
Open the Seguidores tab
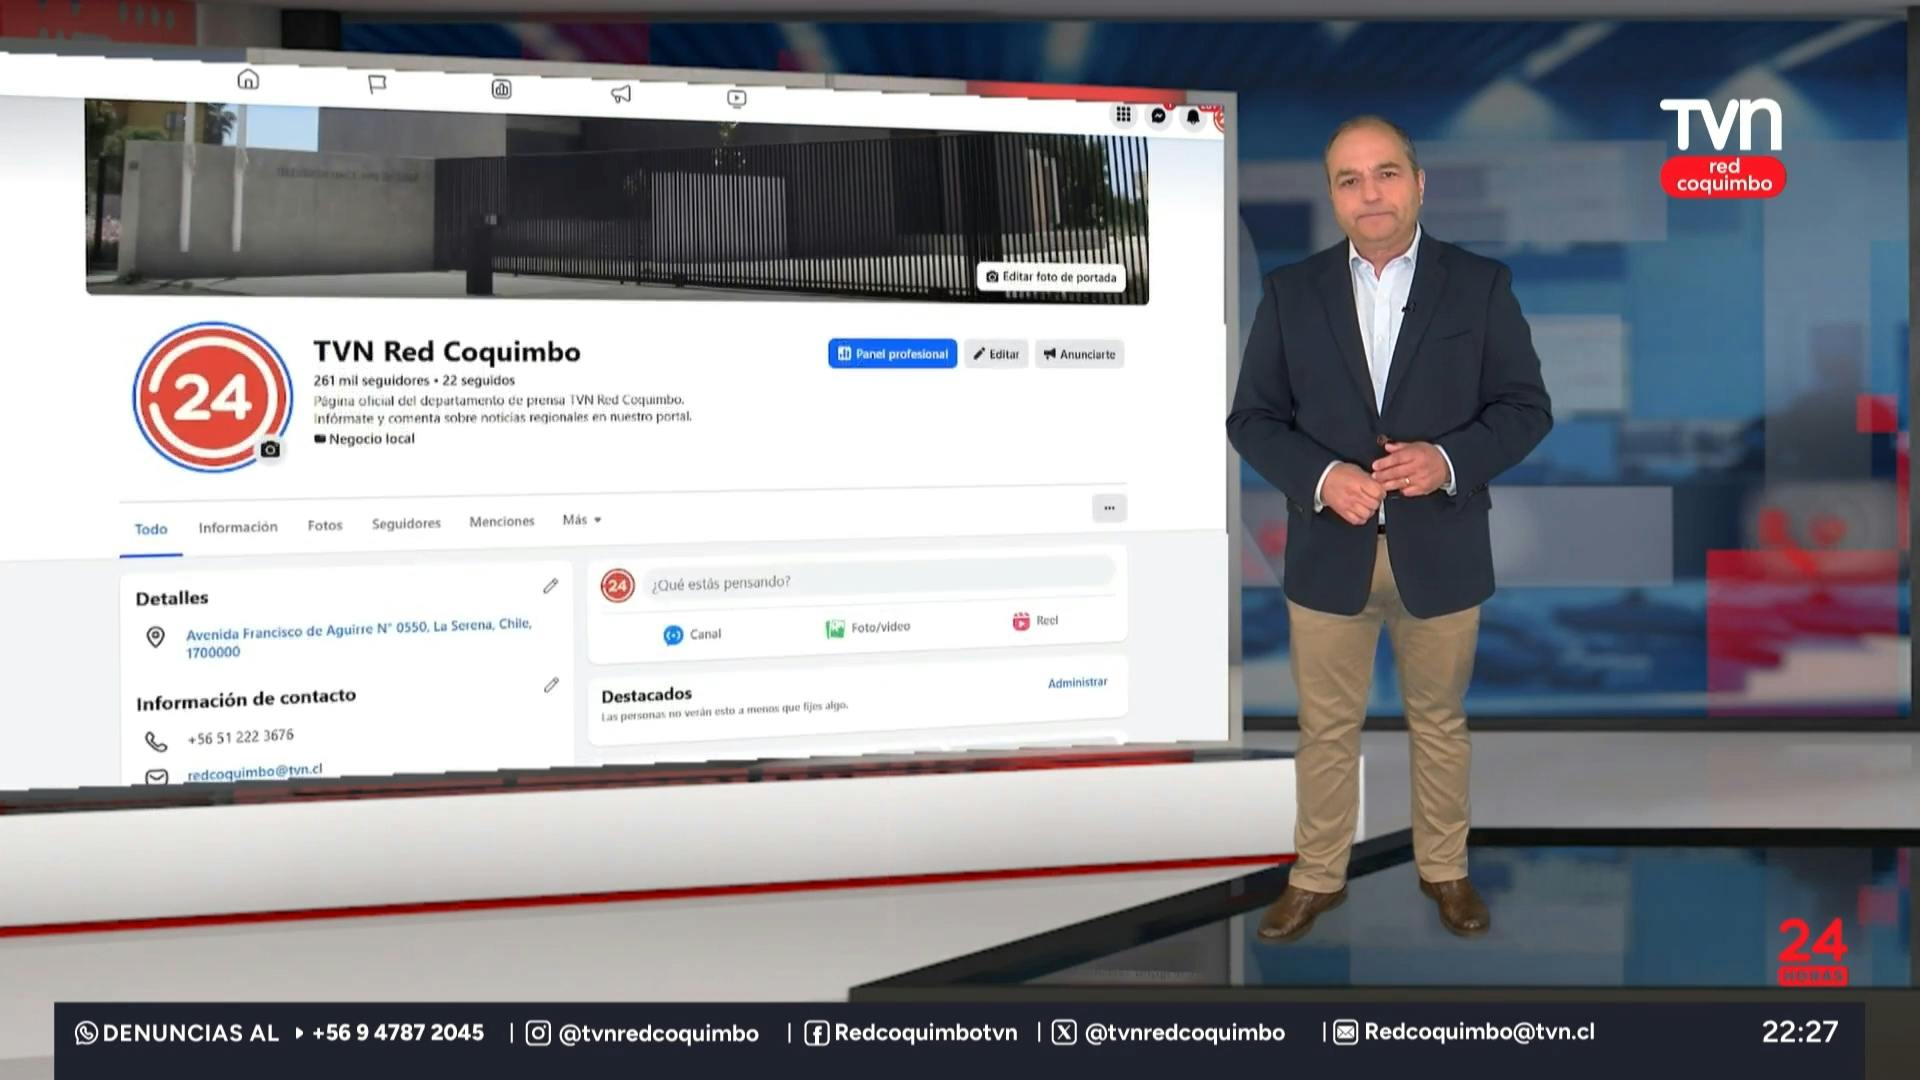406,523
